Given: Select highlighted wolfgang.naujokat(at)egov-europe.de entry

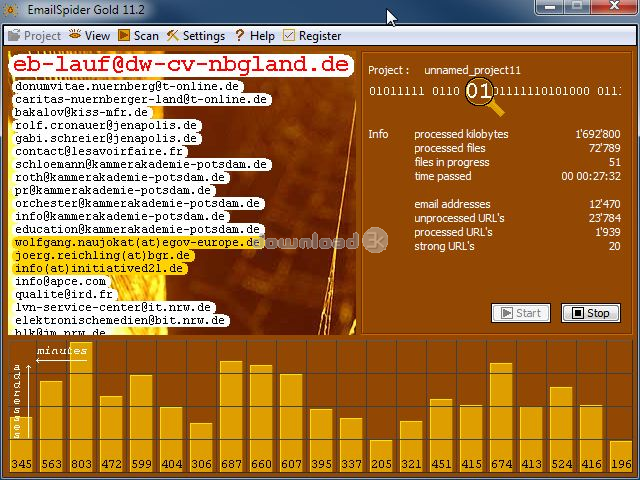Looking at the screenshot, I should click(138, 242).
